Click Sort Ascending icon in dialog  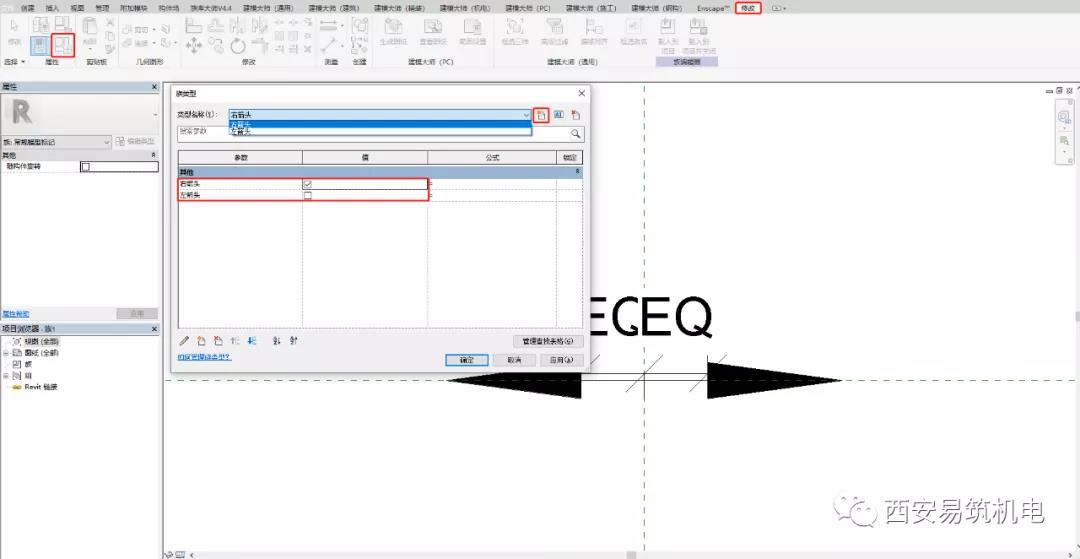point(277,340)
